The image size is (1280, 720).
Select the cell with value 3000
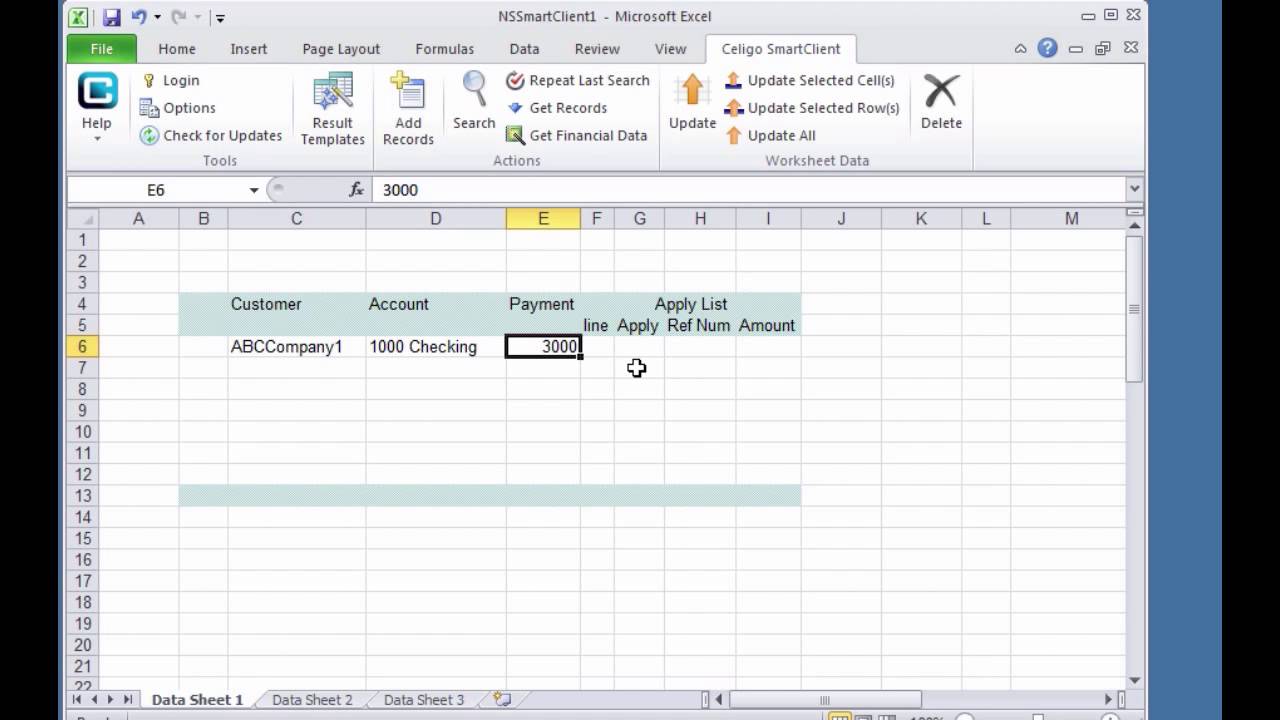(x=543, y=347)
